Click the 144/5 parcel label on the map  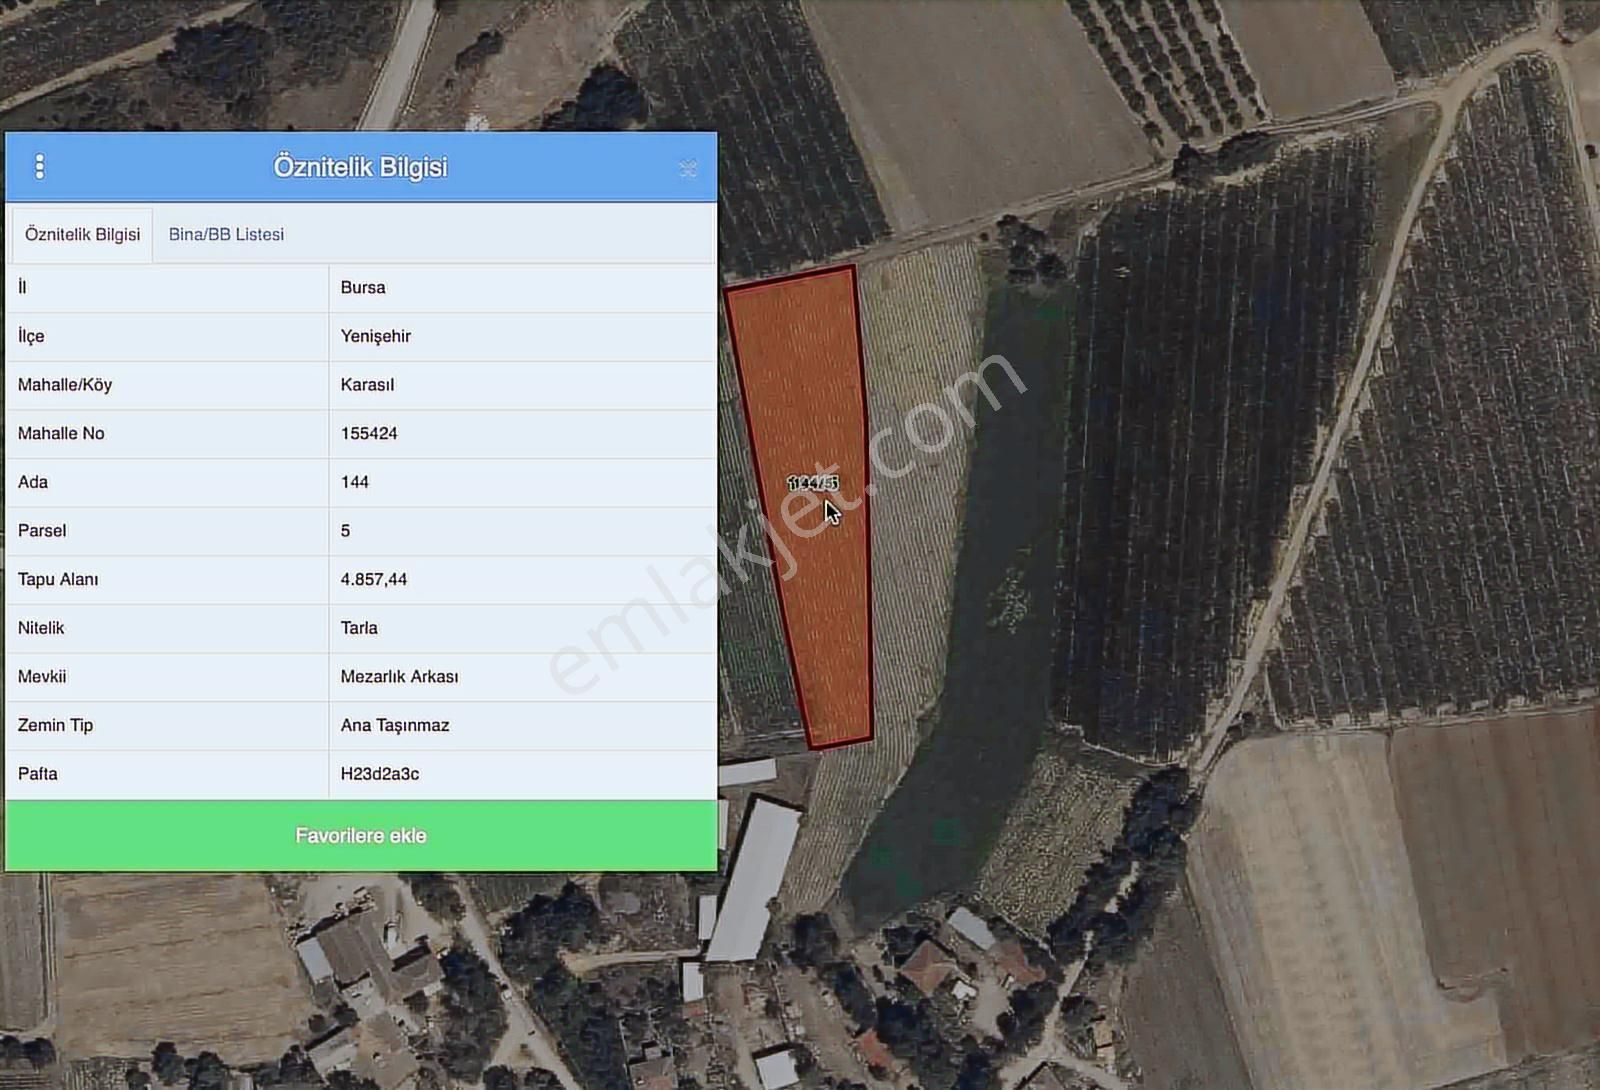812,483
